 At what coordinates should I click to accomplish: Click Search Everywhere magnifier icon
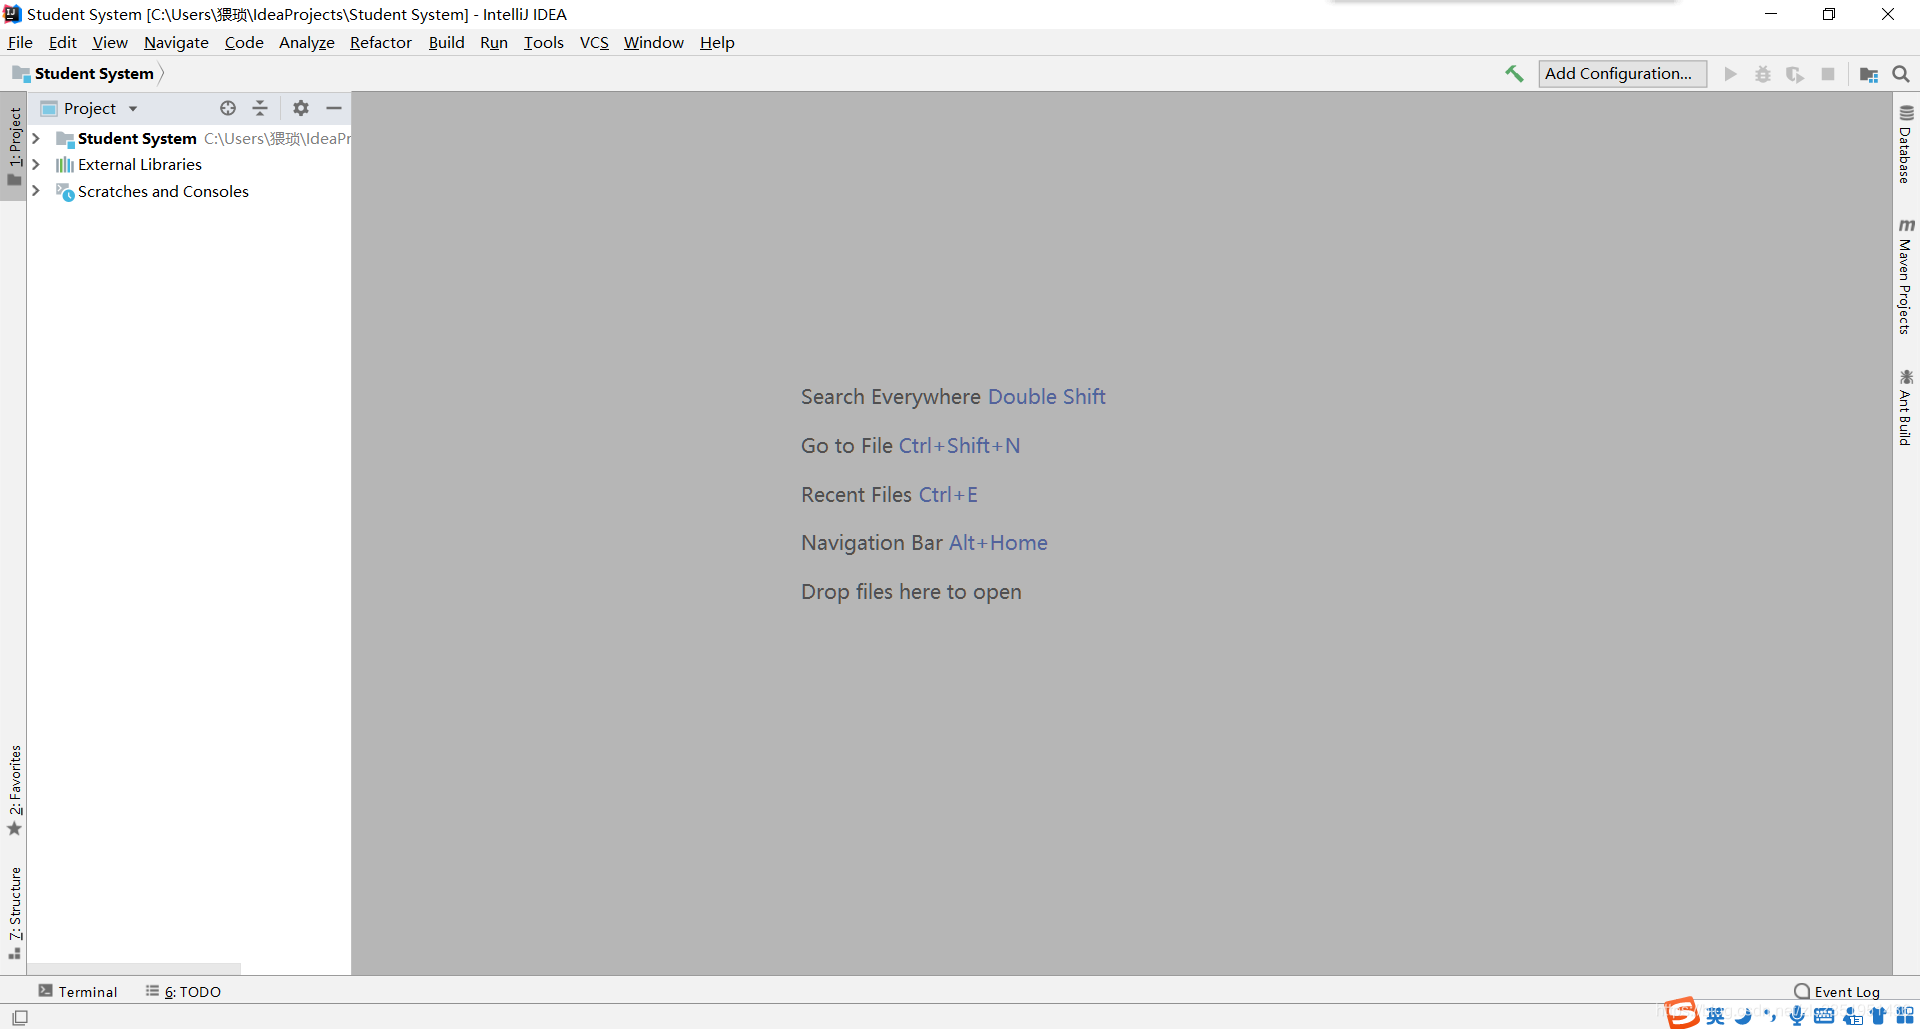point(1901,74)
